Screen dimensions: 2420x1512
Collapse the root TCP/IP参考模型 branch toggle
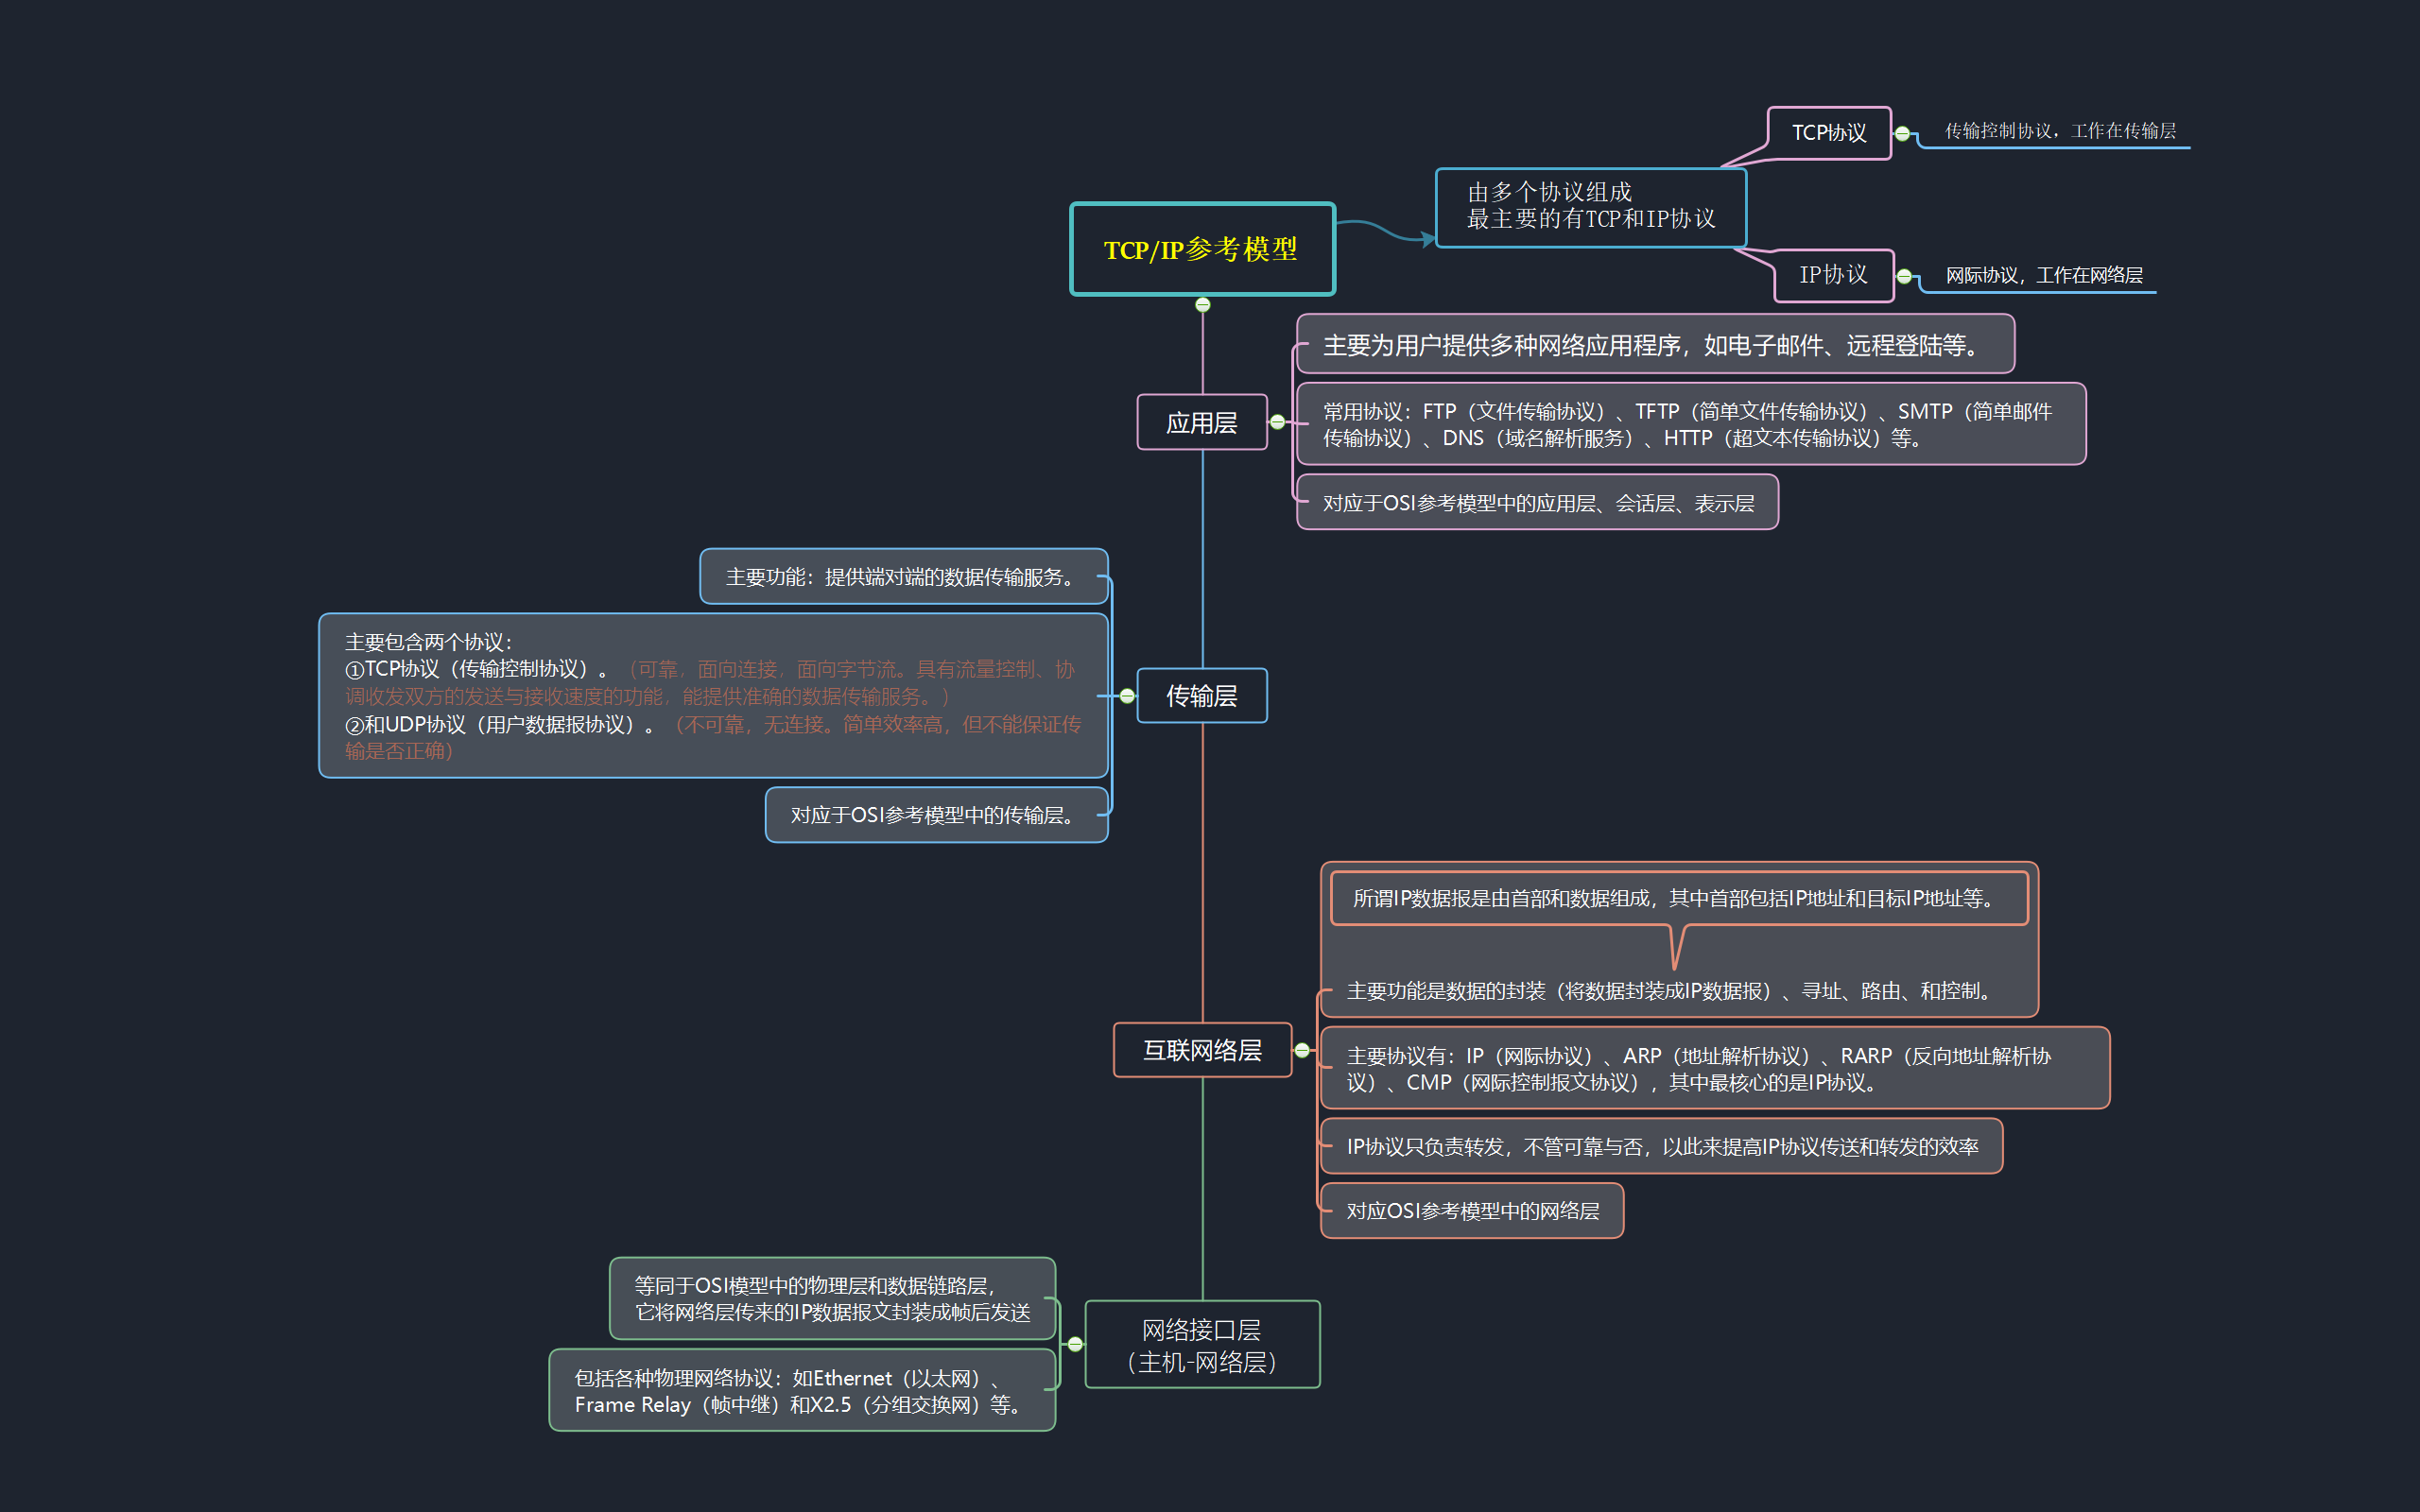pos(1202,305)
